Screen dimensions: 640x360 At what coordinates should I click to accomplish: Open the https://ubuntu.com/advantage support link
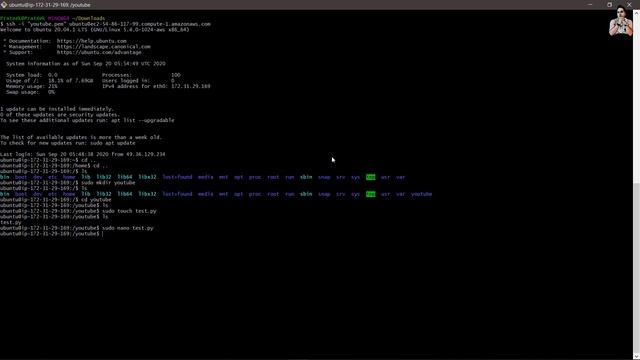coord(99,52)
